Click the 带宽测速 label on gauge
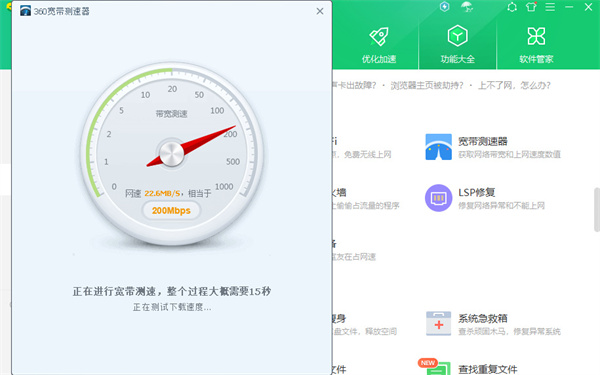Viewport: 600px width, 375px height. 171,114
